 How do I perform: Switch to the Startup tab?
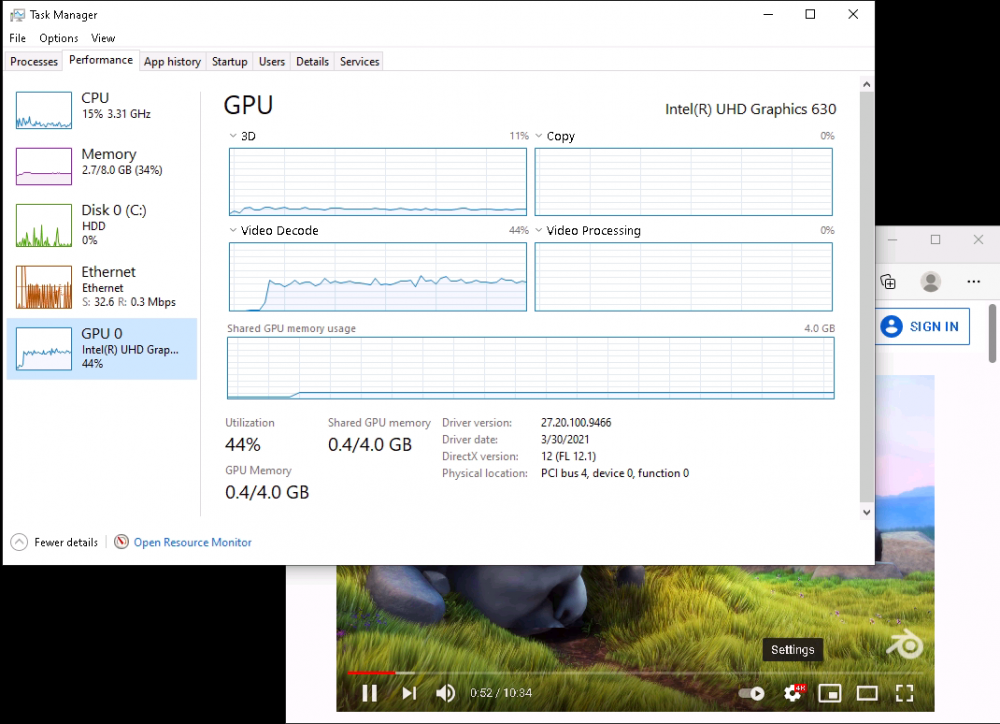(230, 61)
